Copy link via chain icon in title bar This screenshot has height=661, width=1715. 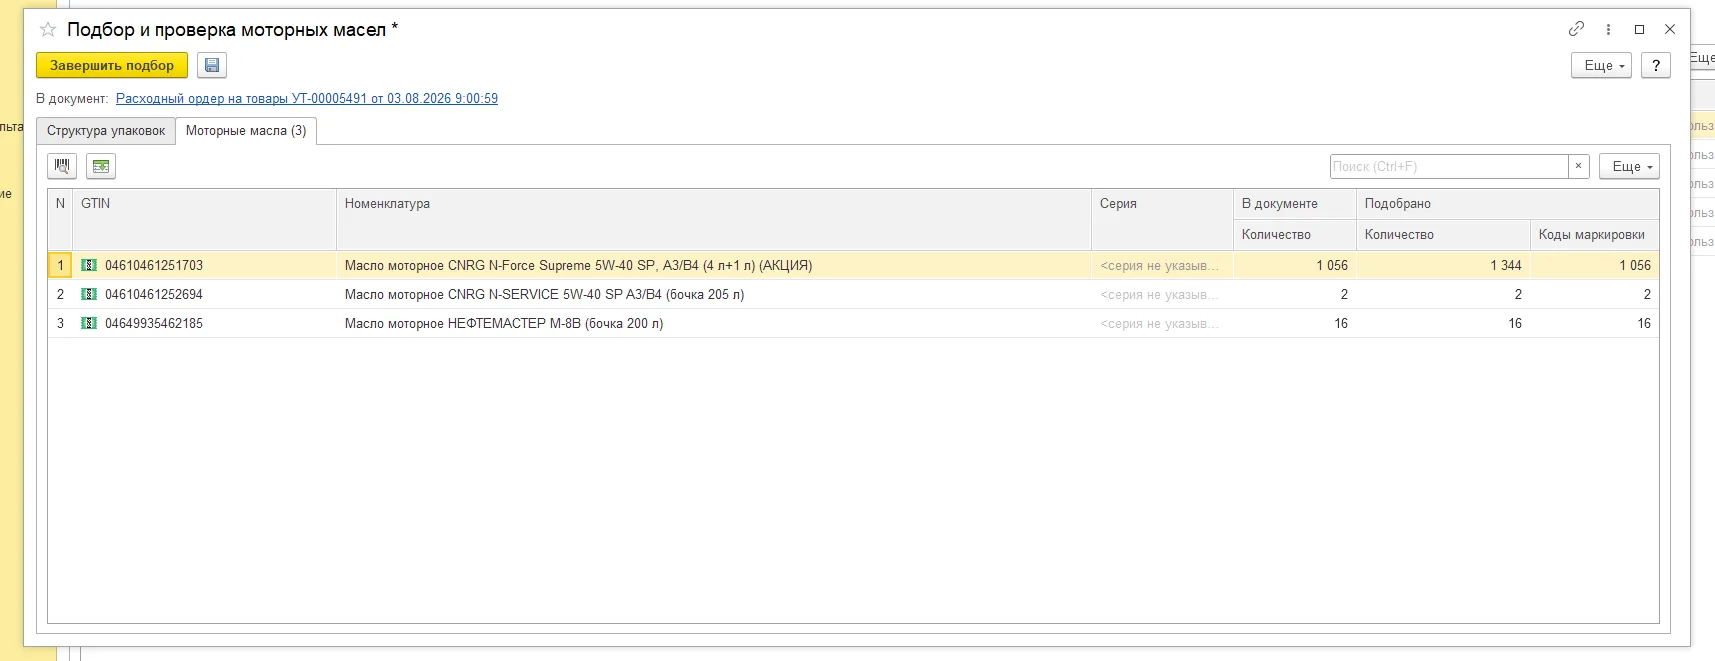(1576, 29)
